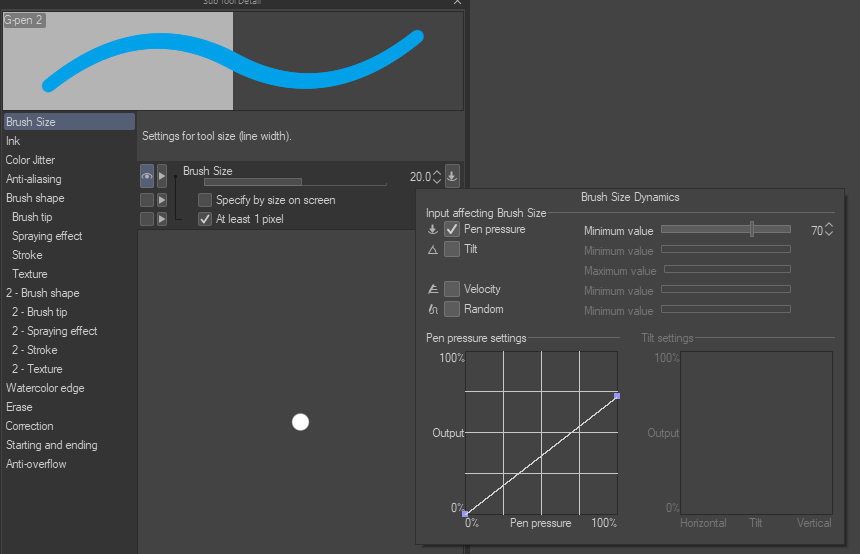Screen dimensions: 860x554
Task: Click the Random squiggle icon
Action: point(433,309)
